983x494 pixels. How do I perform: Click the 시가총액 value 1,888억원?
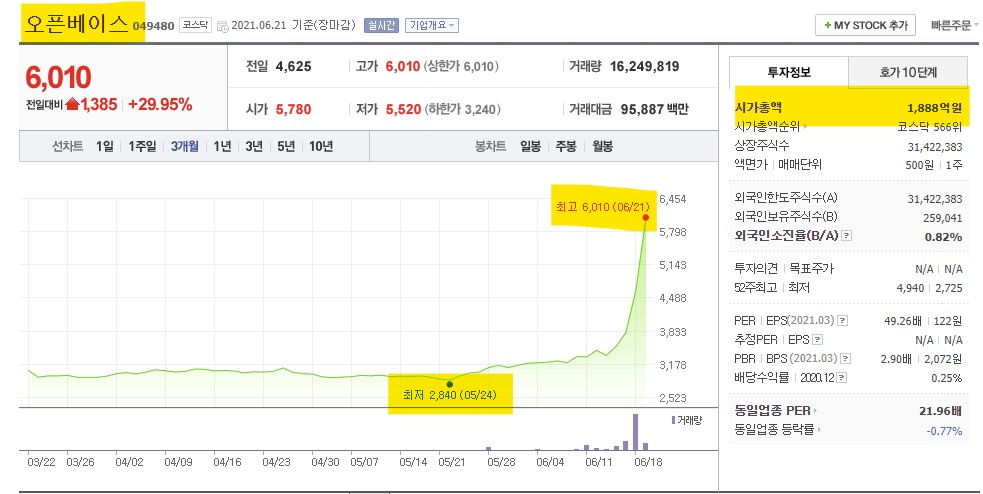coord(934,108)
